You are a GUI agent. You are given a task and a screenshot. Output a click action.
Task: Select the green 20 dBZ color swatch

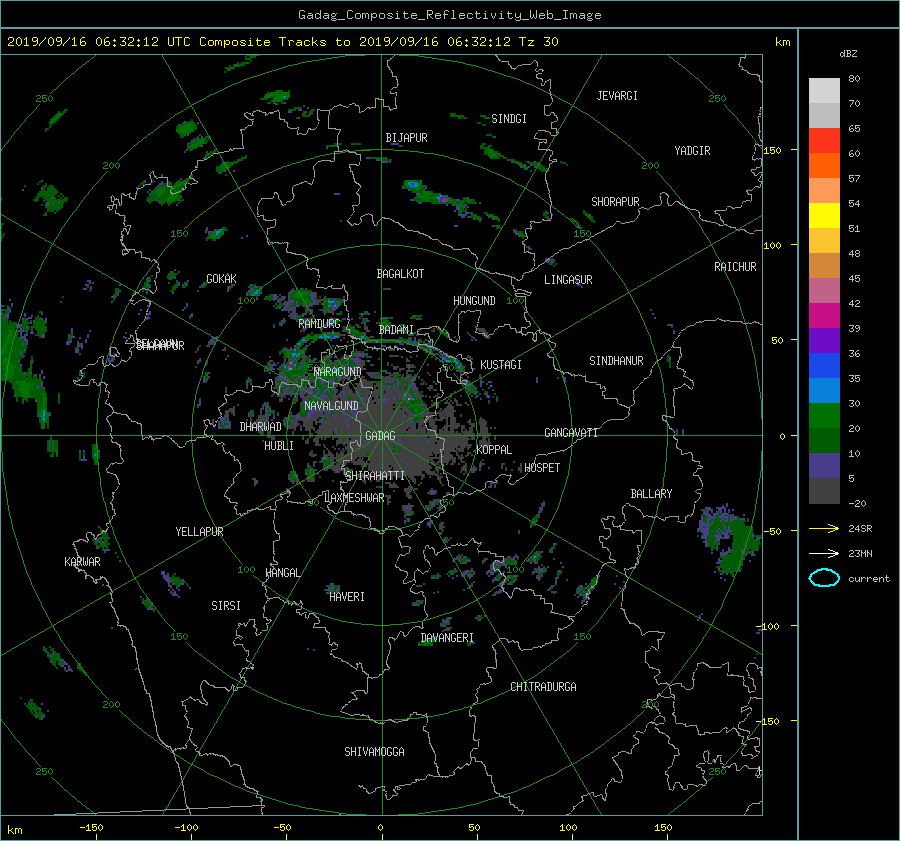824,416
